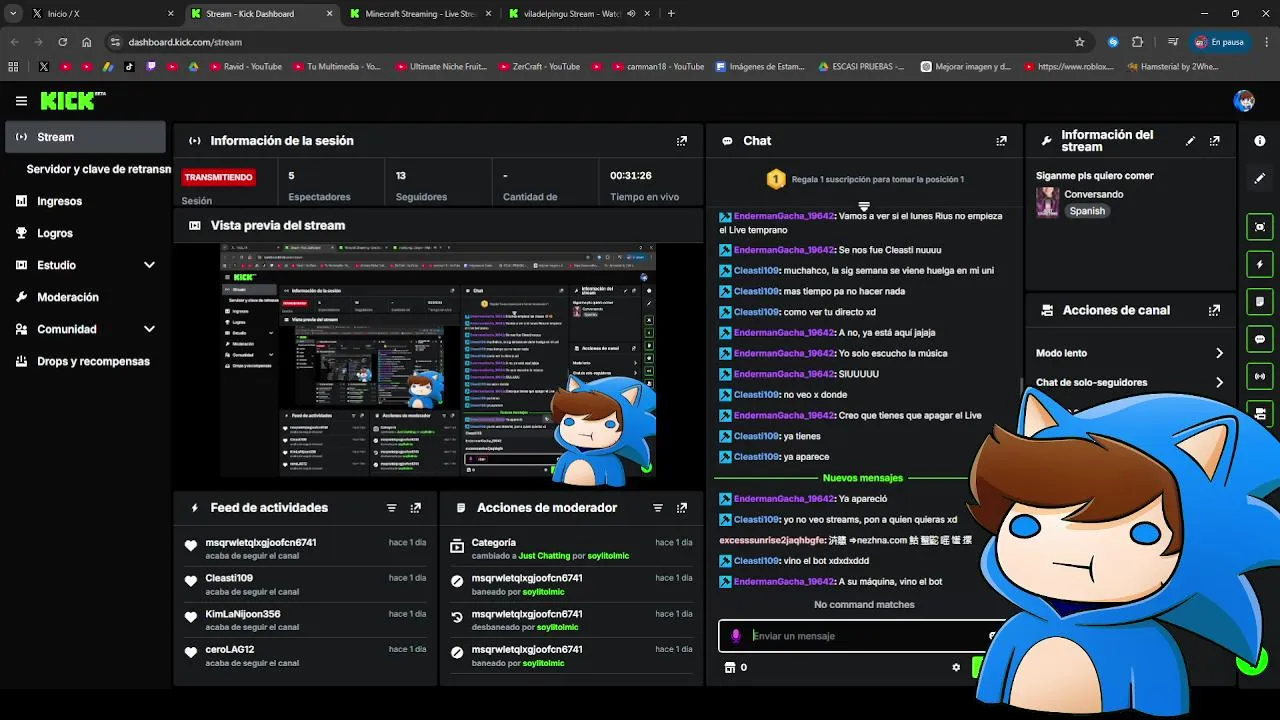
Task: Click the gift icon below the chat input
Action: coord(730,668)
